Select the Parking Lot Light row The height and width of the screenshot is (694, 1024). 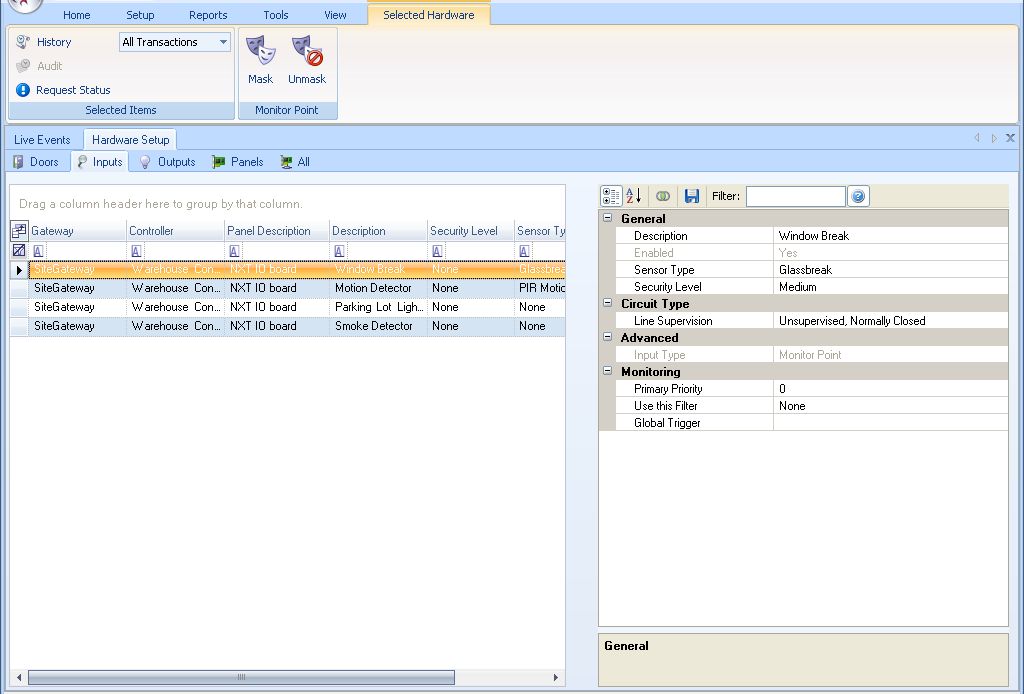tap(287, 307)
